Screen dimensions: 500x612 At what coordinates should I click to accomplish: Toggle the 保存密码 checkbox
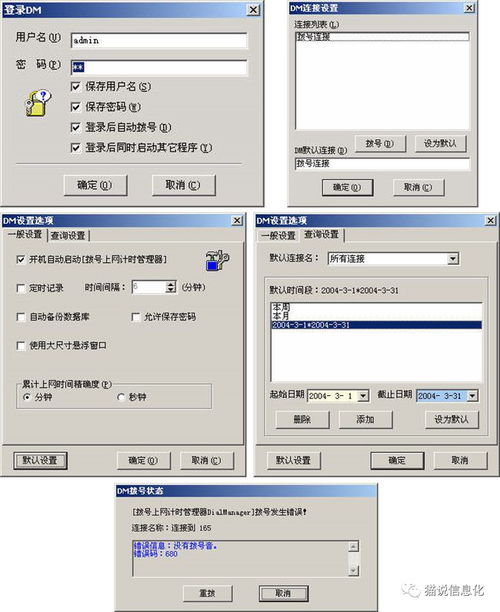click(76, 107)
